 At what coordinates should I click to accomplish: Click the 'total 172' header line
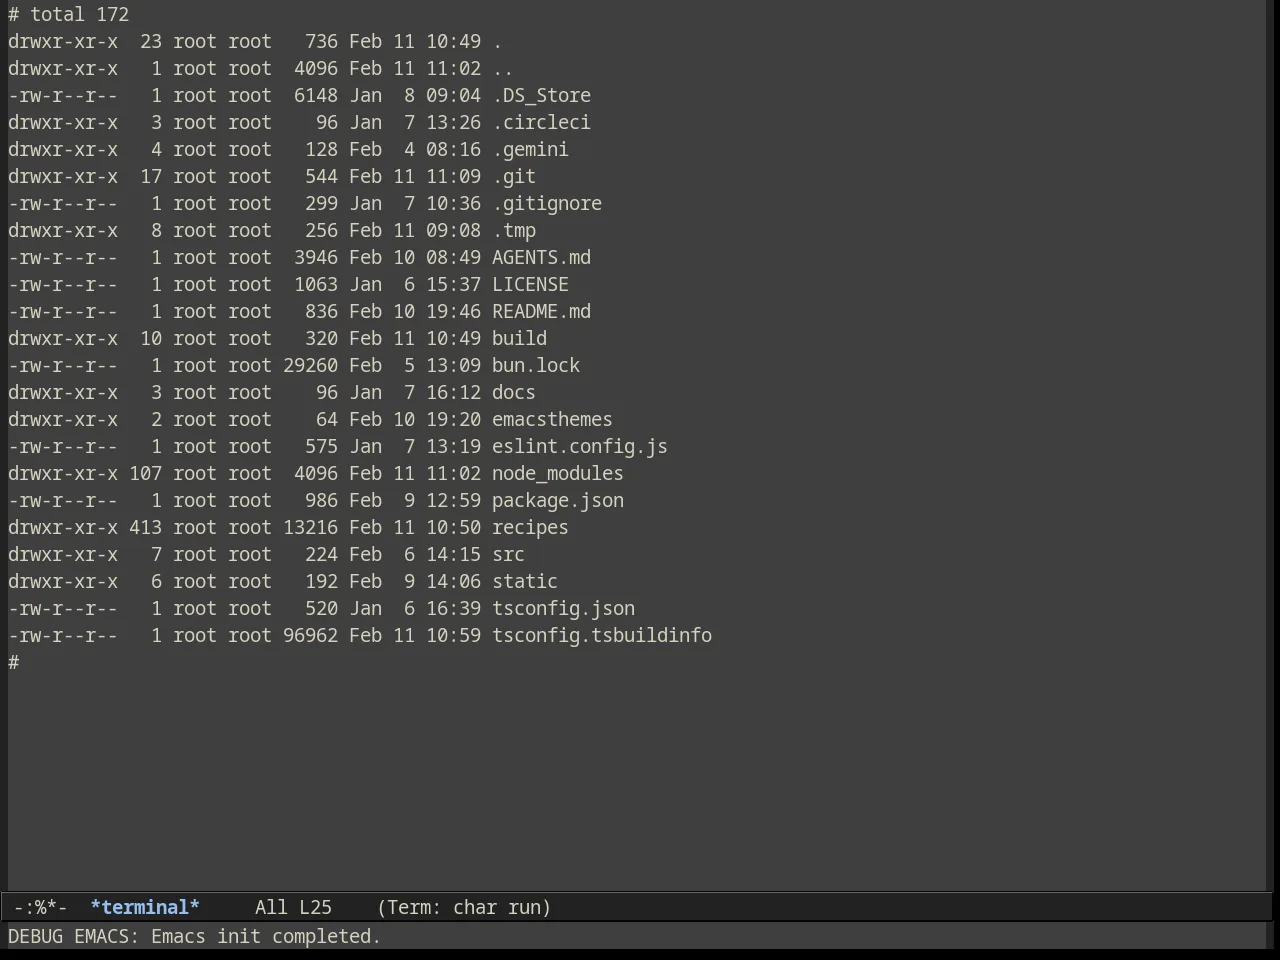(x=79, y=14)
